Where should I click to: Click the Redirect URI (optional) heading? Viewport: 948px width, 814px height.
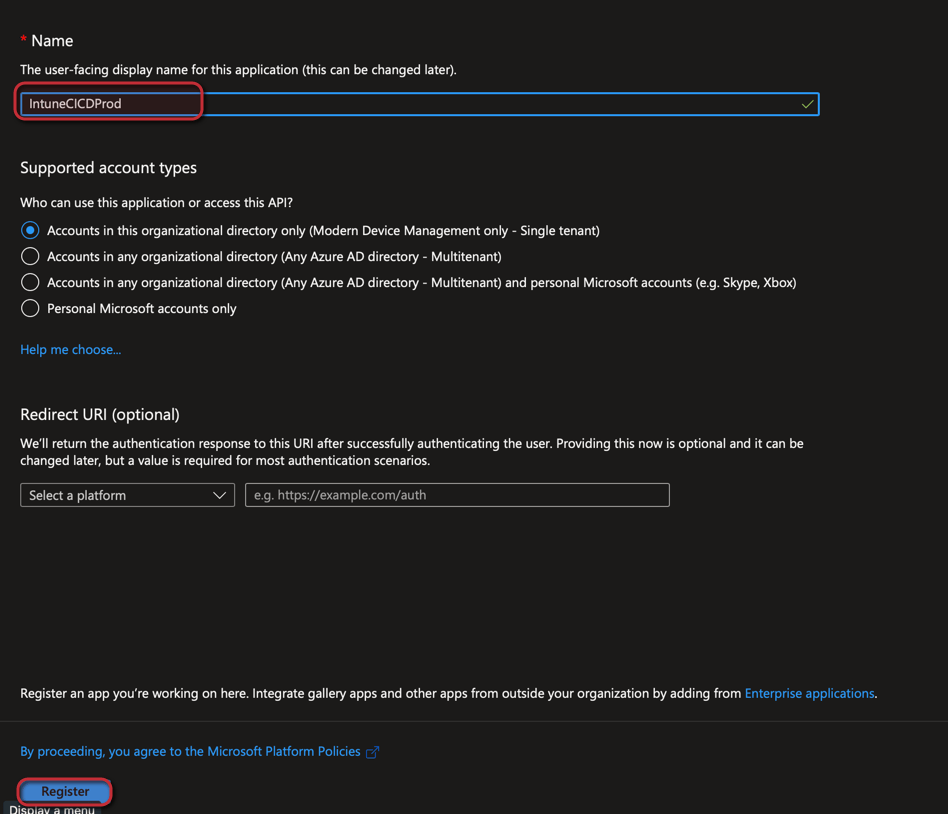tap(100, 414)
